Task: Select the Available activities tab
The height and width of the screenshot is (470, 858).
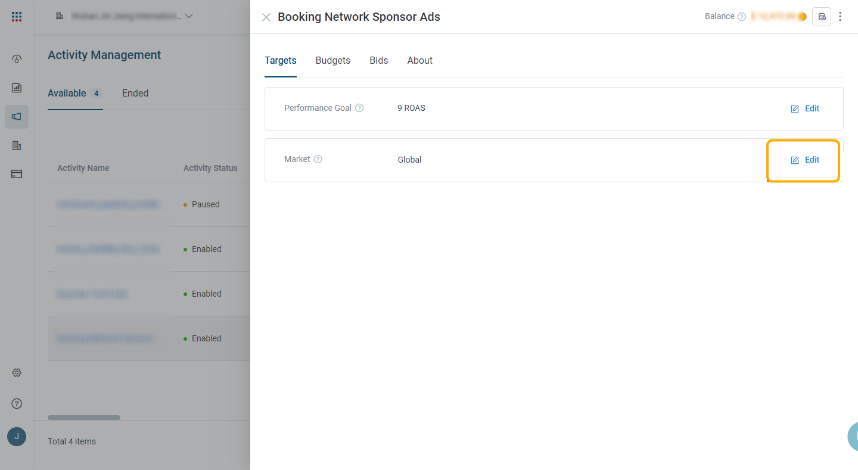Action: (x=74, y=93)
